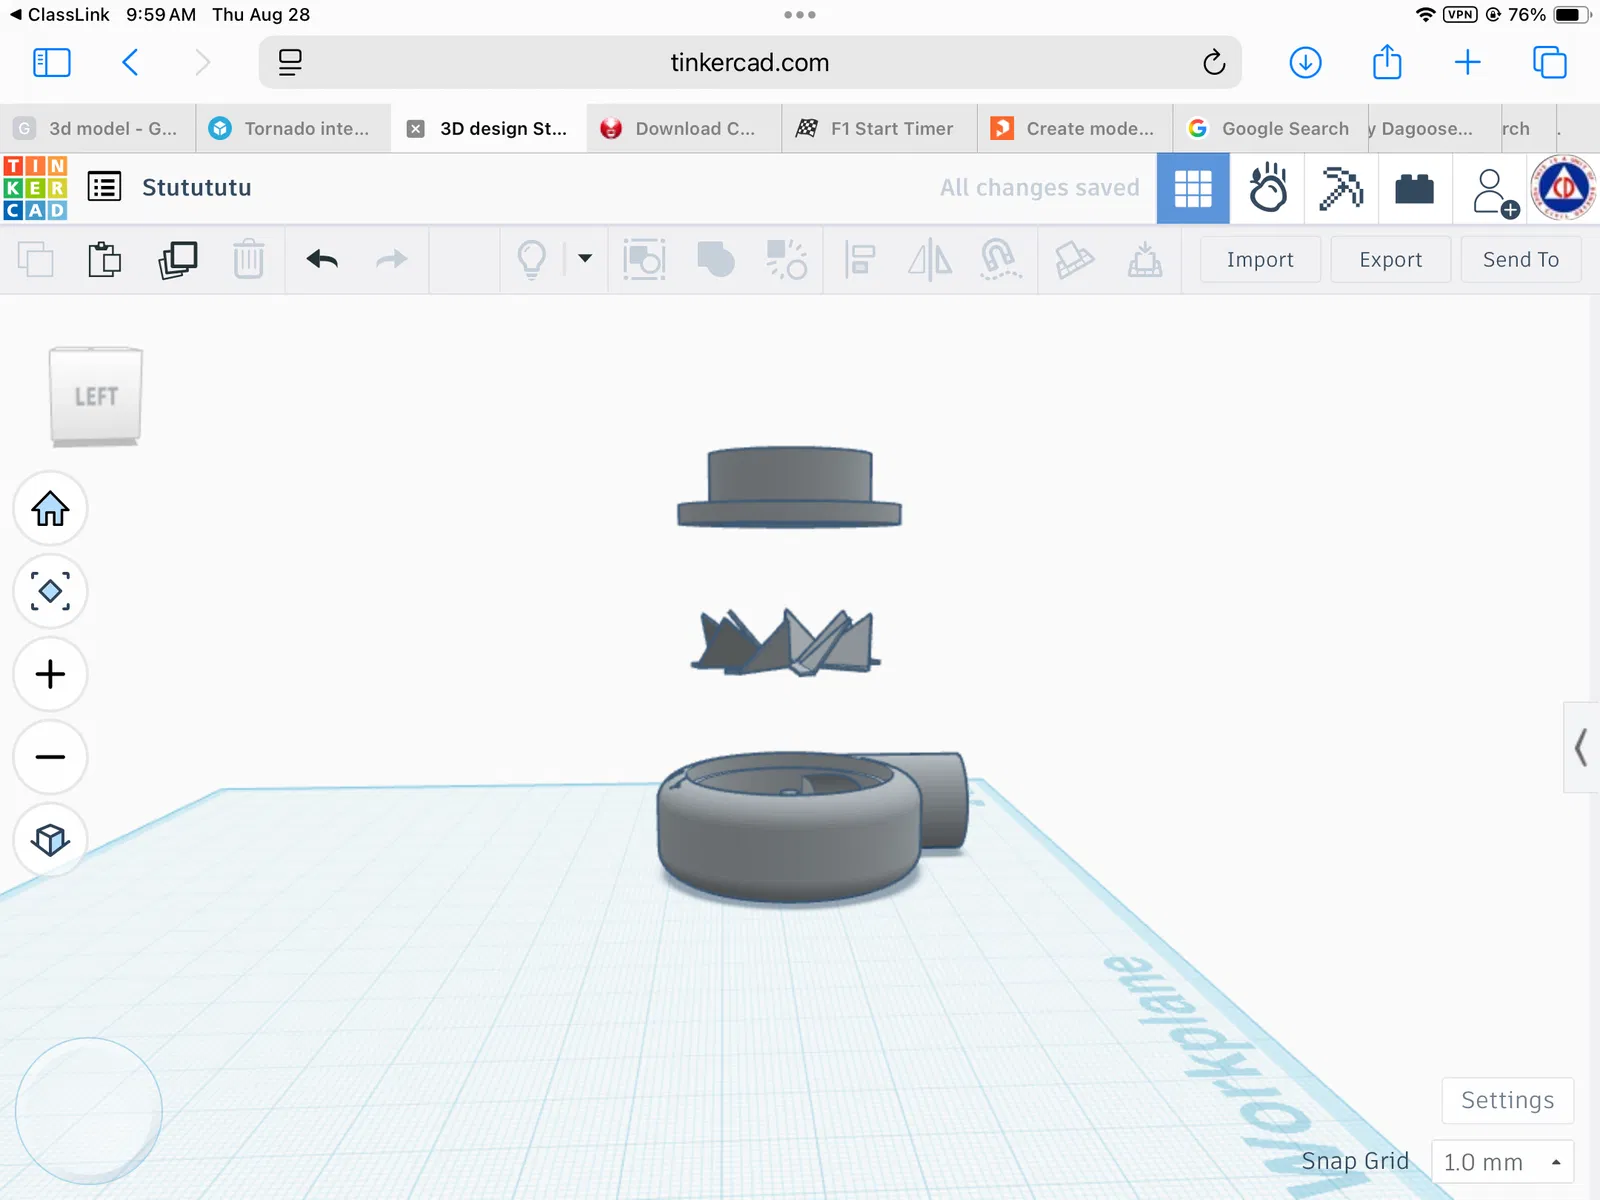Zoom out with the minus button
Image resolution: width=1600 pixels, height=1200 pixels.
coord(50,757)
